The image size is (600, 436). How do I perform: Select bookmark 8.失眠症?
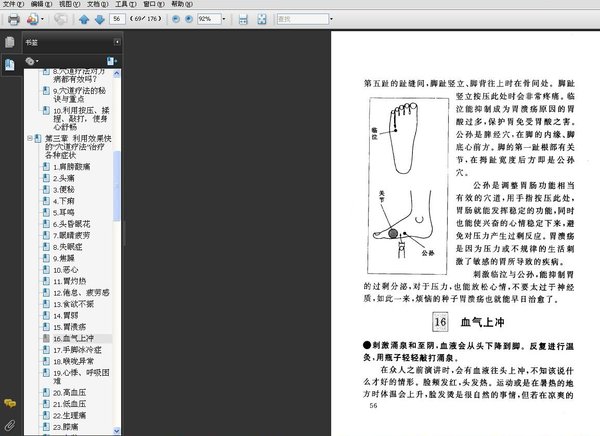pyautogui.click(x=67, y=247)
